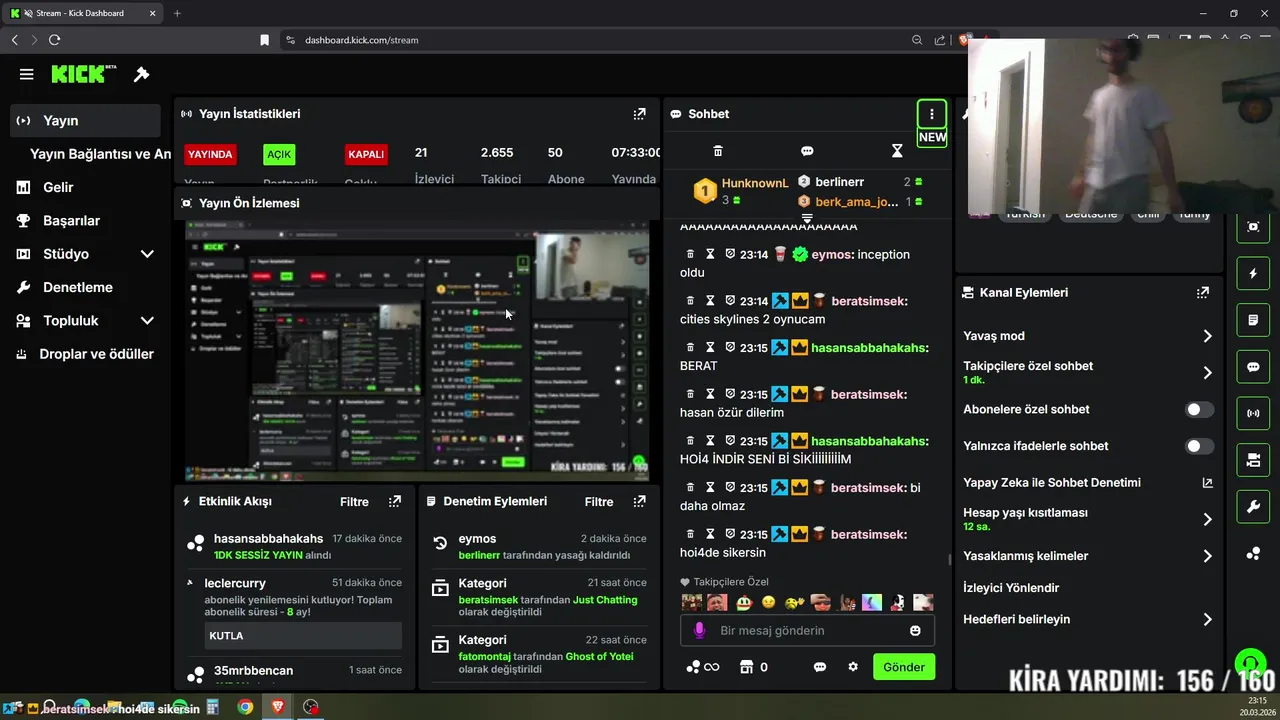
Task: Click the message input field
Action: (808, 630)
